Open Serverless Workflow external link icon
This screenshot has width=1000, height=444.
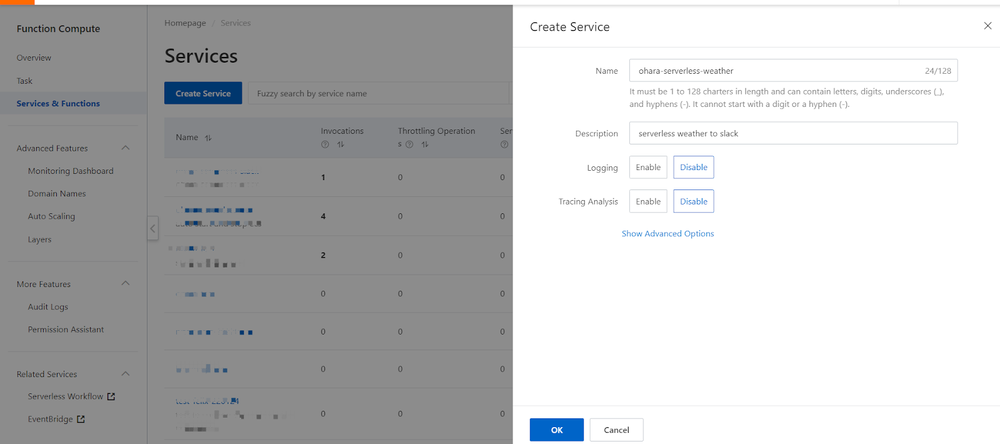pyautogui.click(x=111, y=397)
